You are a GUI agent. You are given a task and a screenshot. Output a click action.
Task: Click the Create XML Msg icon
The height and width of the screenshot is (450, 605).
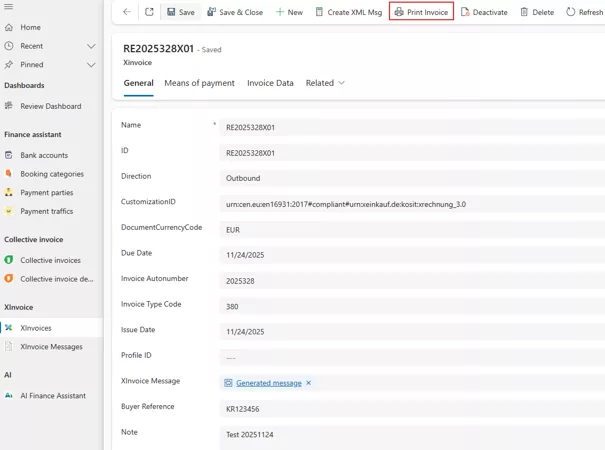(319, 12)
